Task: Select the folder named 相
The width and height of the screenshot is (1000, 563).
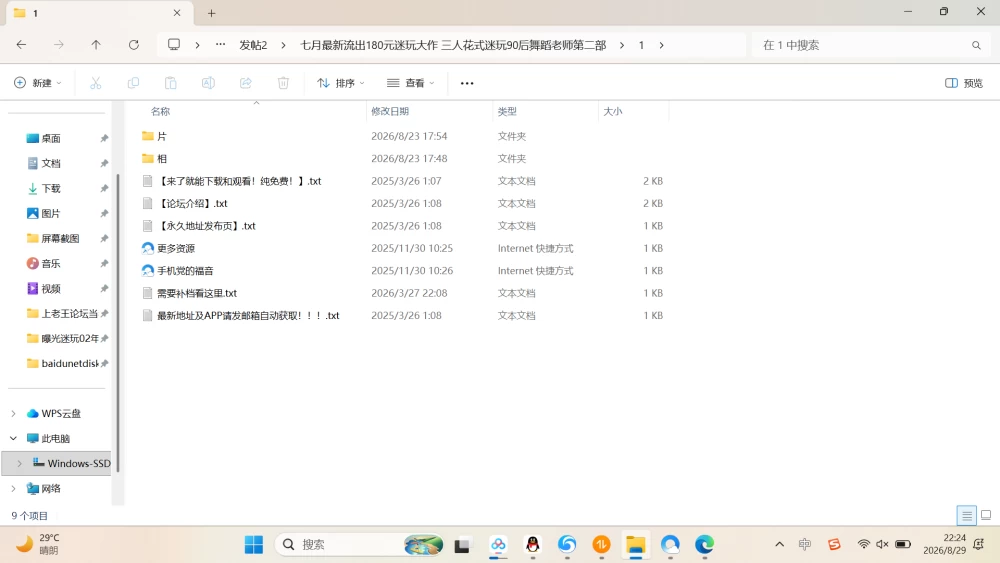Action: coord(161,158)
